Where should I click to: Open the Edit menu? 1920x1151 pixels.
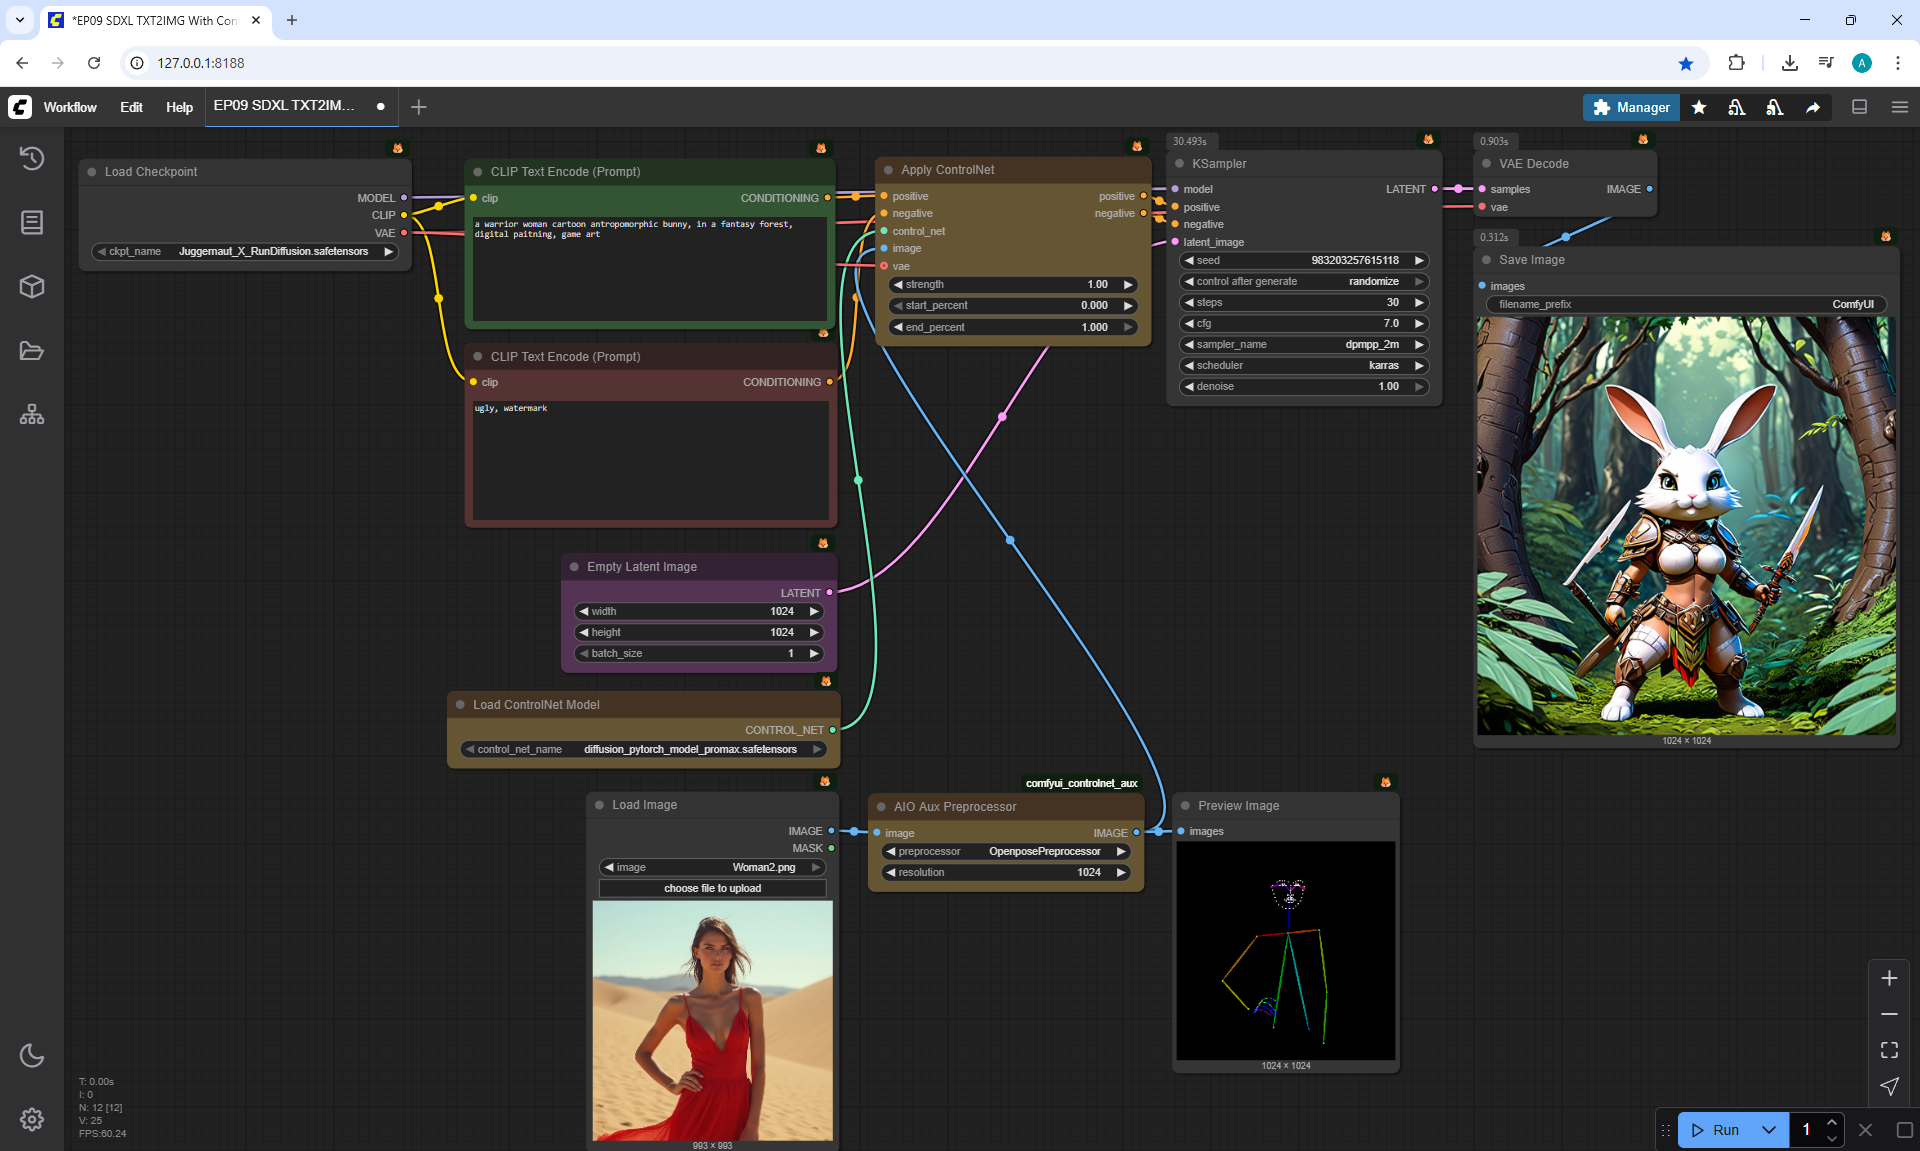point(131,107)
